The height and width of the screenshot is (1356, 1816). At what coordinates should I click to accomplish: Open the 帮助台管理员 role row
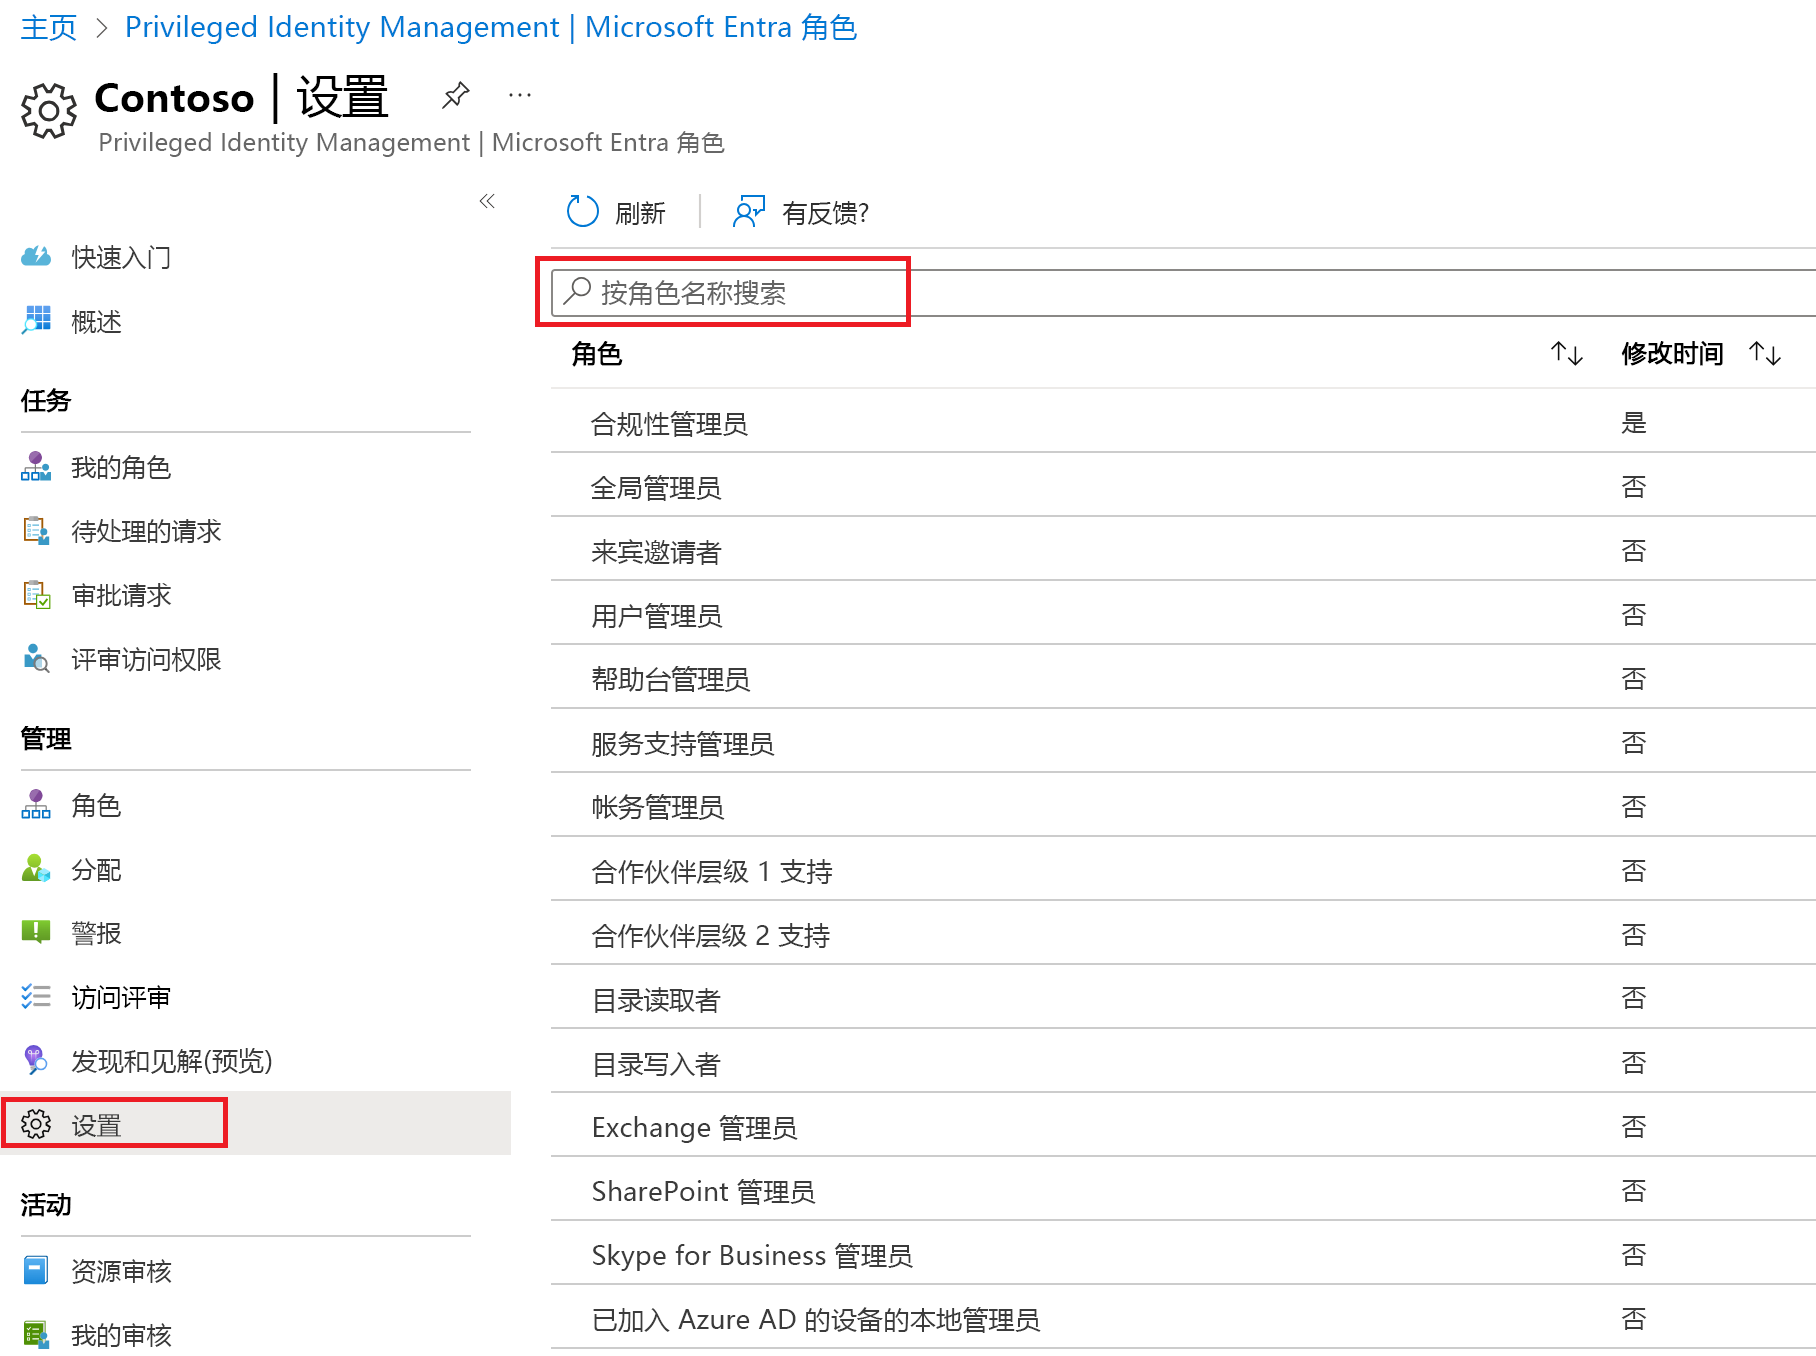coord(1183,679)
